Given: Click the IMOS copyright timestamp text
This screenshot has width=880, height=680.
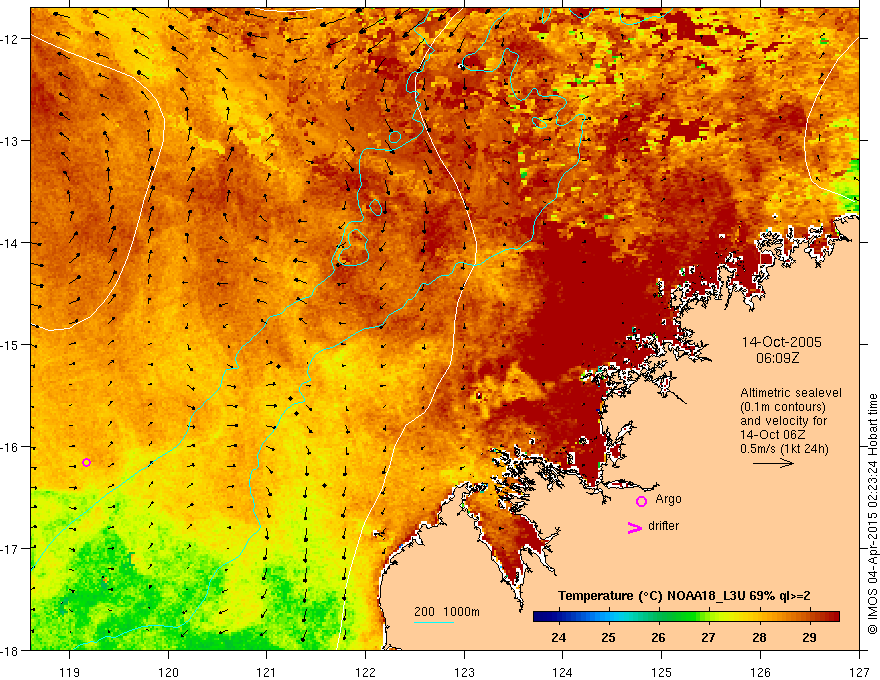Looking at the screenshot, I should (873, 514).
